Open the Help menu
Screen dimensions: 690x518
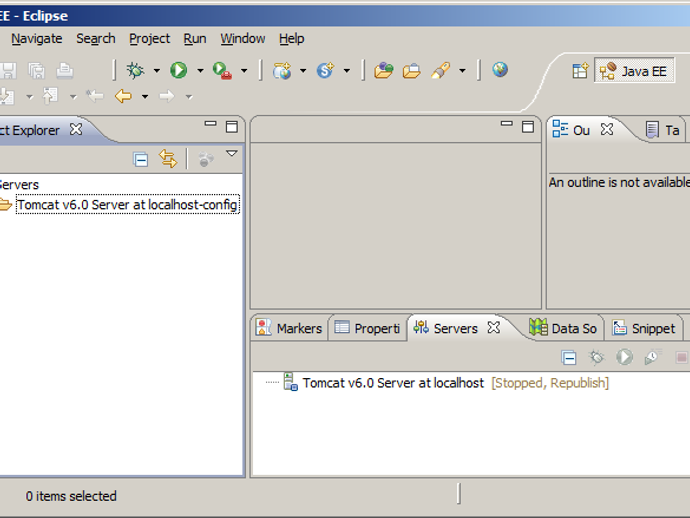point(291,39)
